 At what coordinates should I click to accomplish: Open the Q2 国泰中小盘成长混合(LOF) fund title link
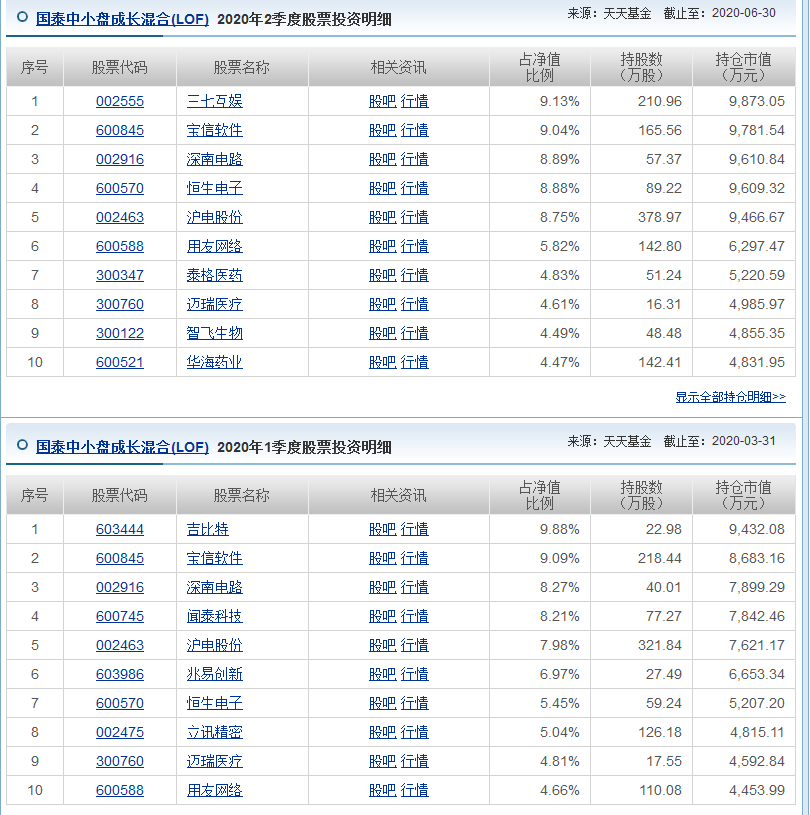coord(122,19)
